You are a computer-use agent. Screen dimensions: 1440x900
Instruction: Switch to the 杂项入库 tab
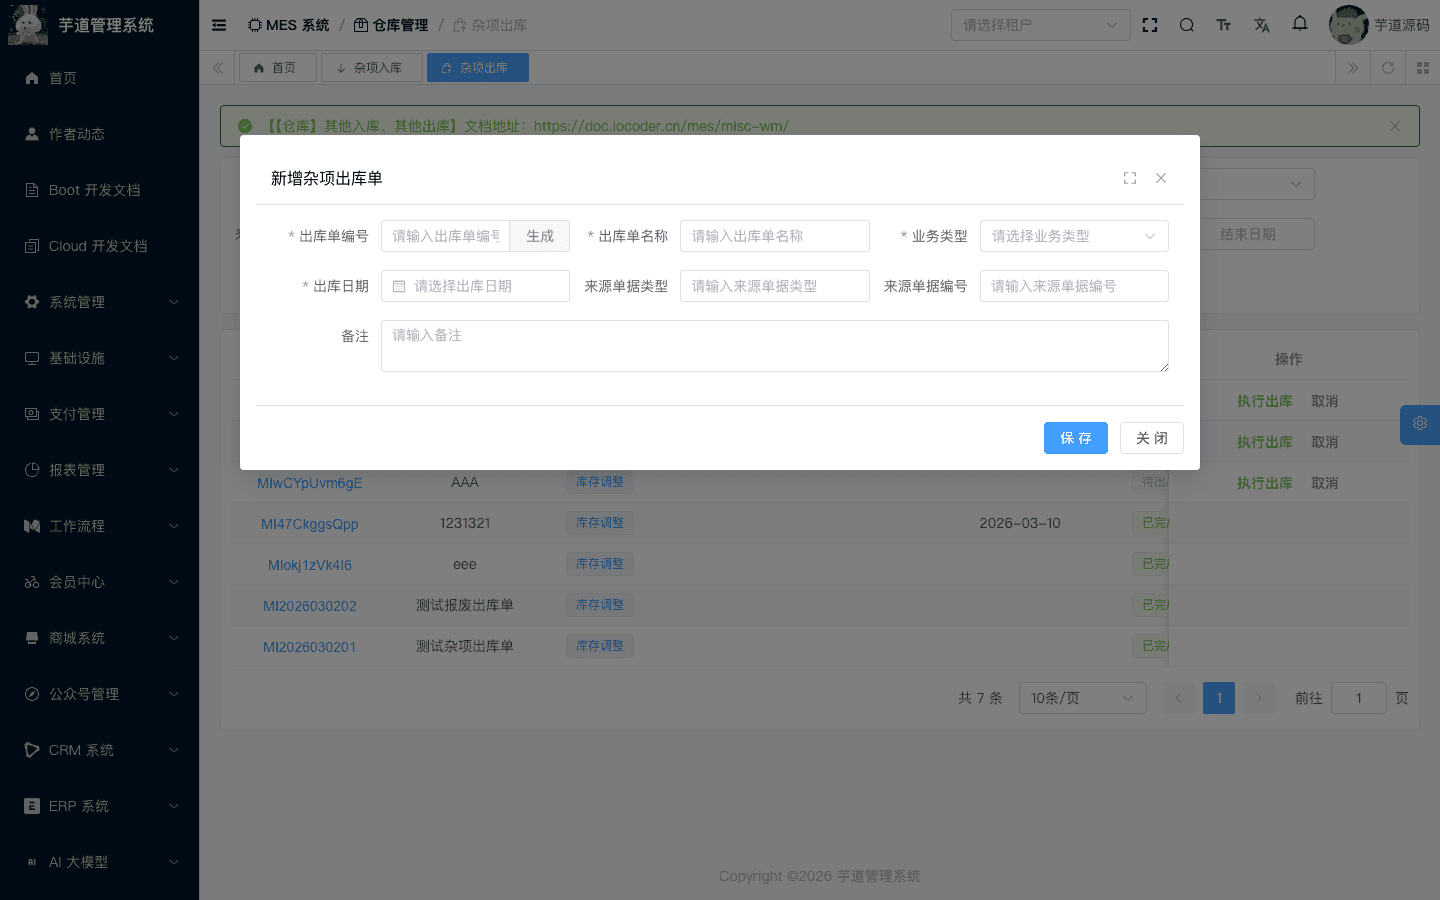click(x=371, y=67)
